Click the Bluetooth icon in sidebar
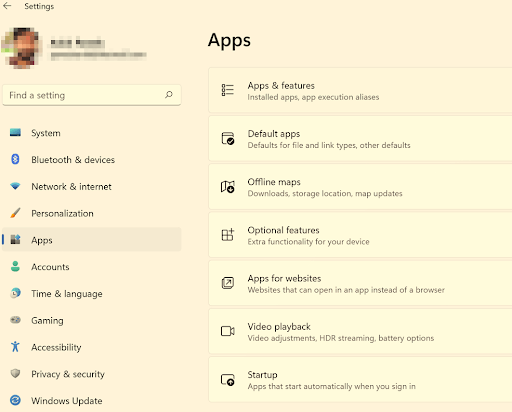 (15, 159)
